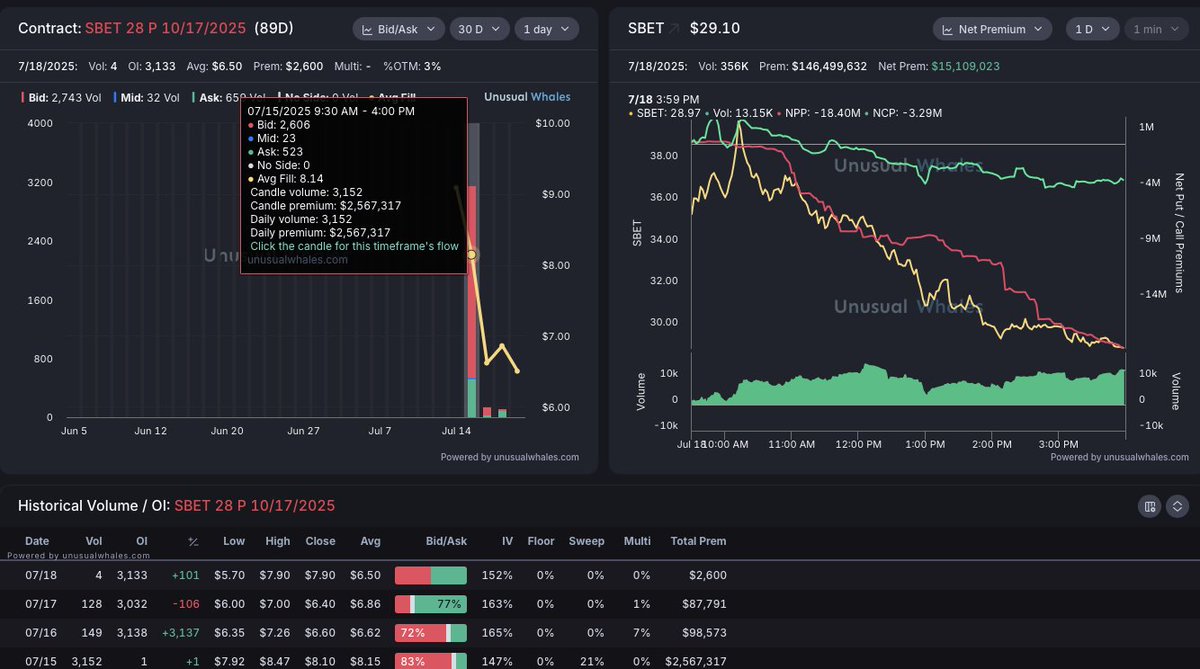Image resolution: width=1200 pixels, height=669 pixels.
Task: Click the %OTM 3% stat
Action: click(x=412, y=66)
